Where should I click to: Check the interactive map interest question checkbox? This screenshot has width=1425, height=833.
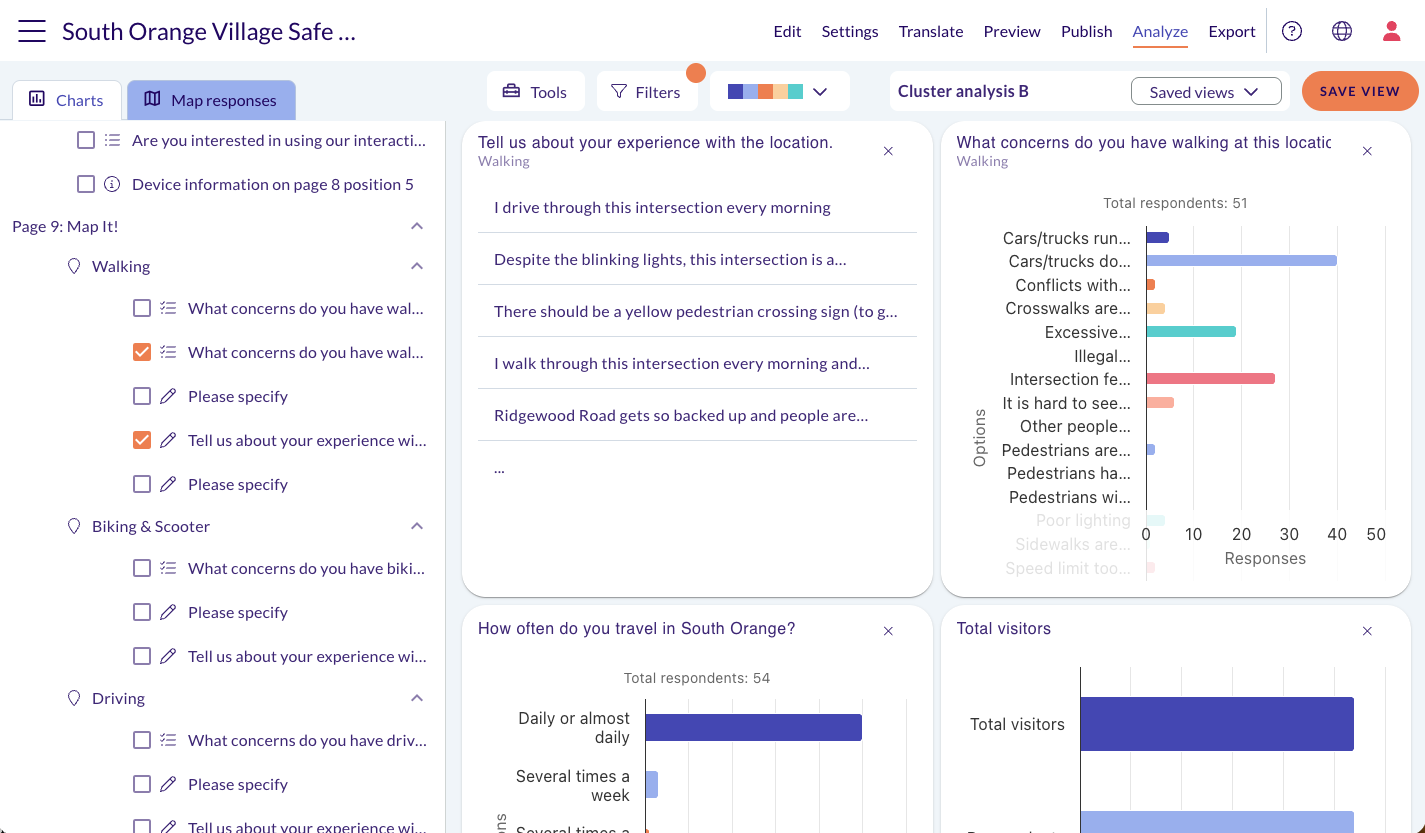point(86,140)
